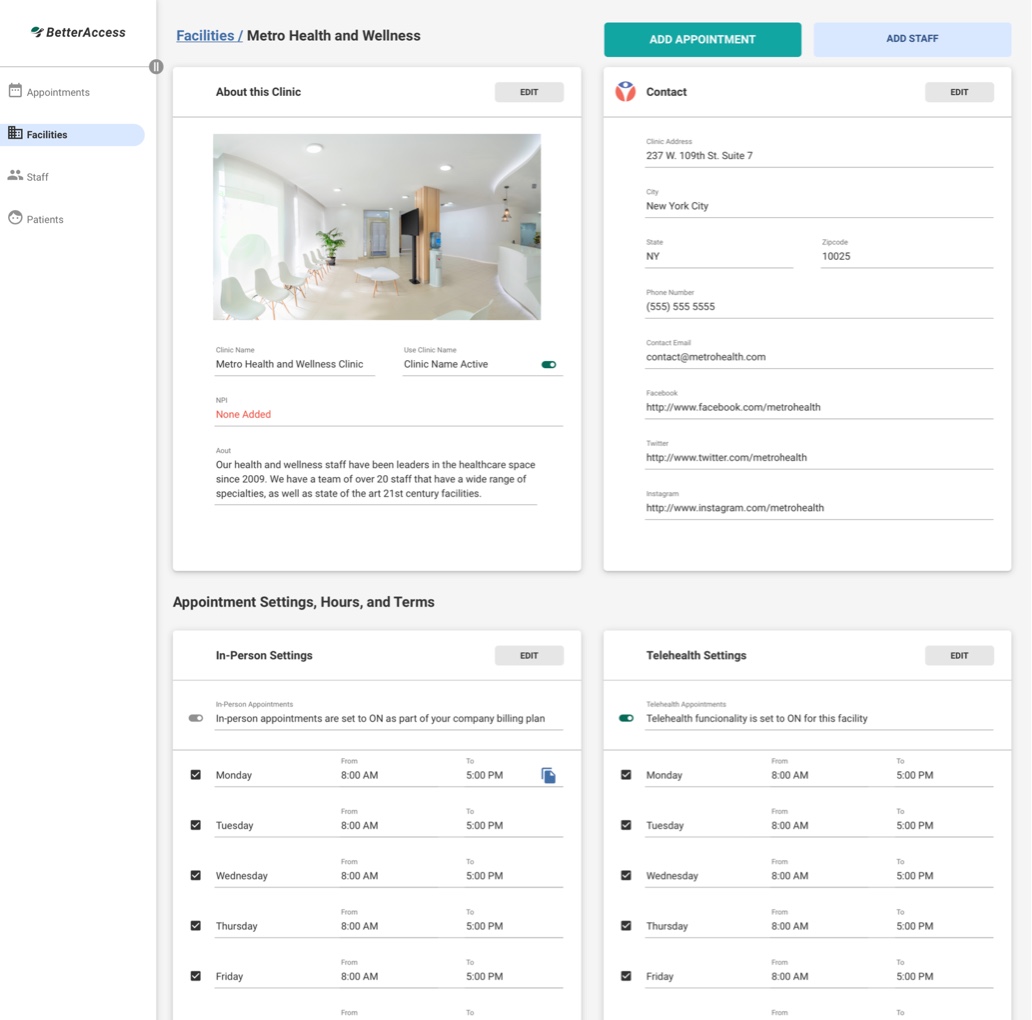Viewport: 1032px width, 1020px height.
Task: Disable Telehealth Appointments for this facility
Action: point(626,717)
